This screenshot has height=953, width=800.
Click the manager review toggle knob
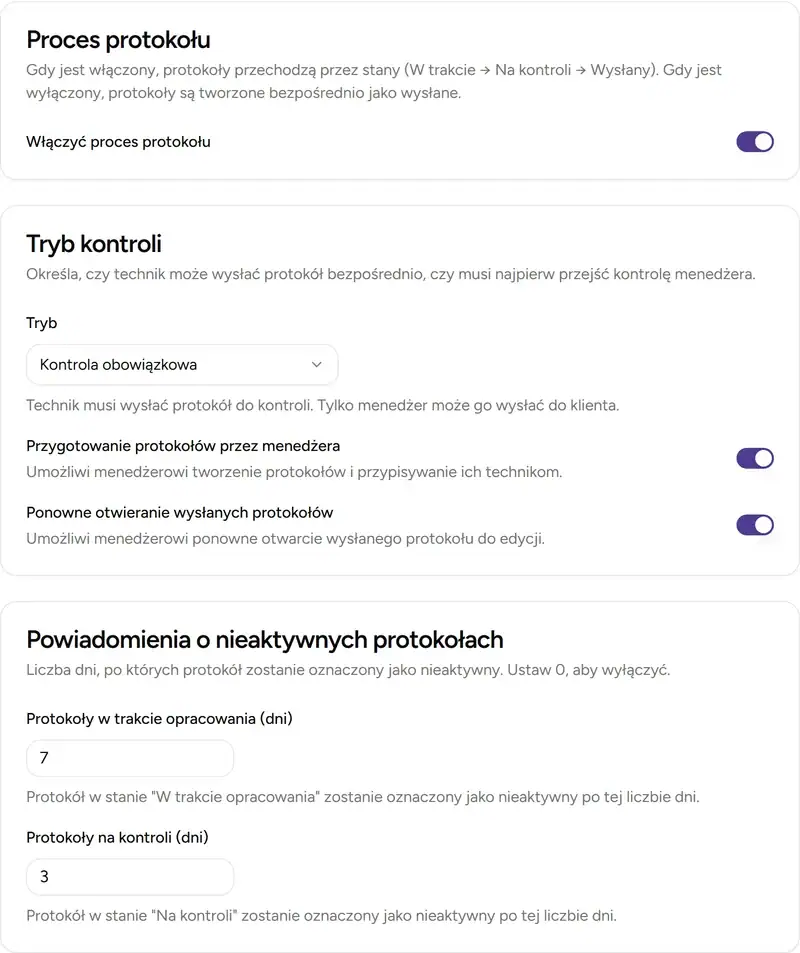coord(762,458)
